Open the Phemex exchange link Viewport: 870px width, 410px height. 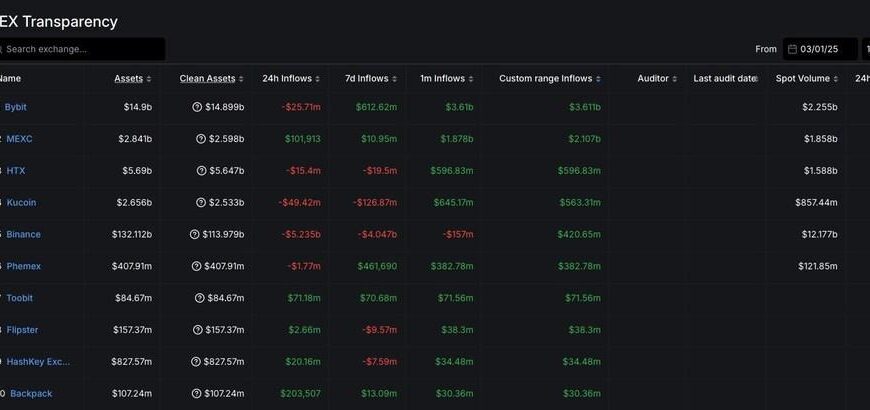coord(23,266)
